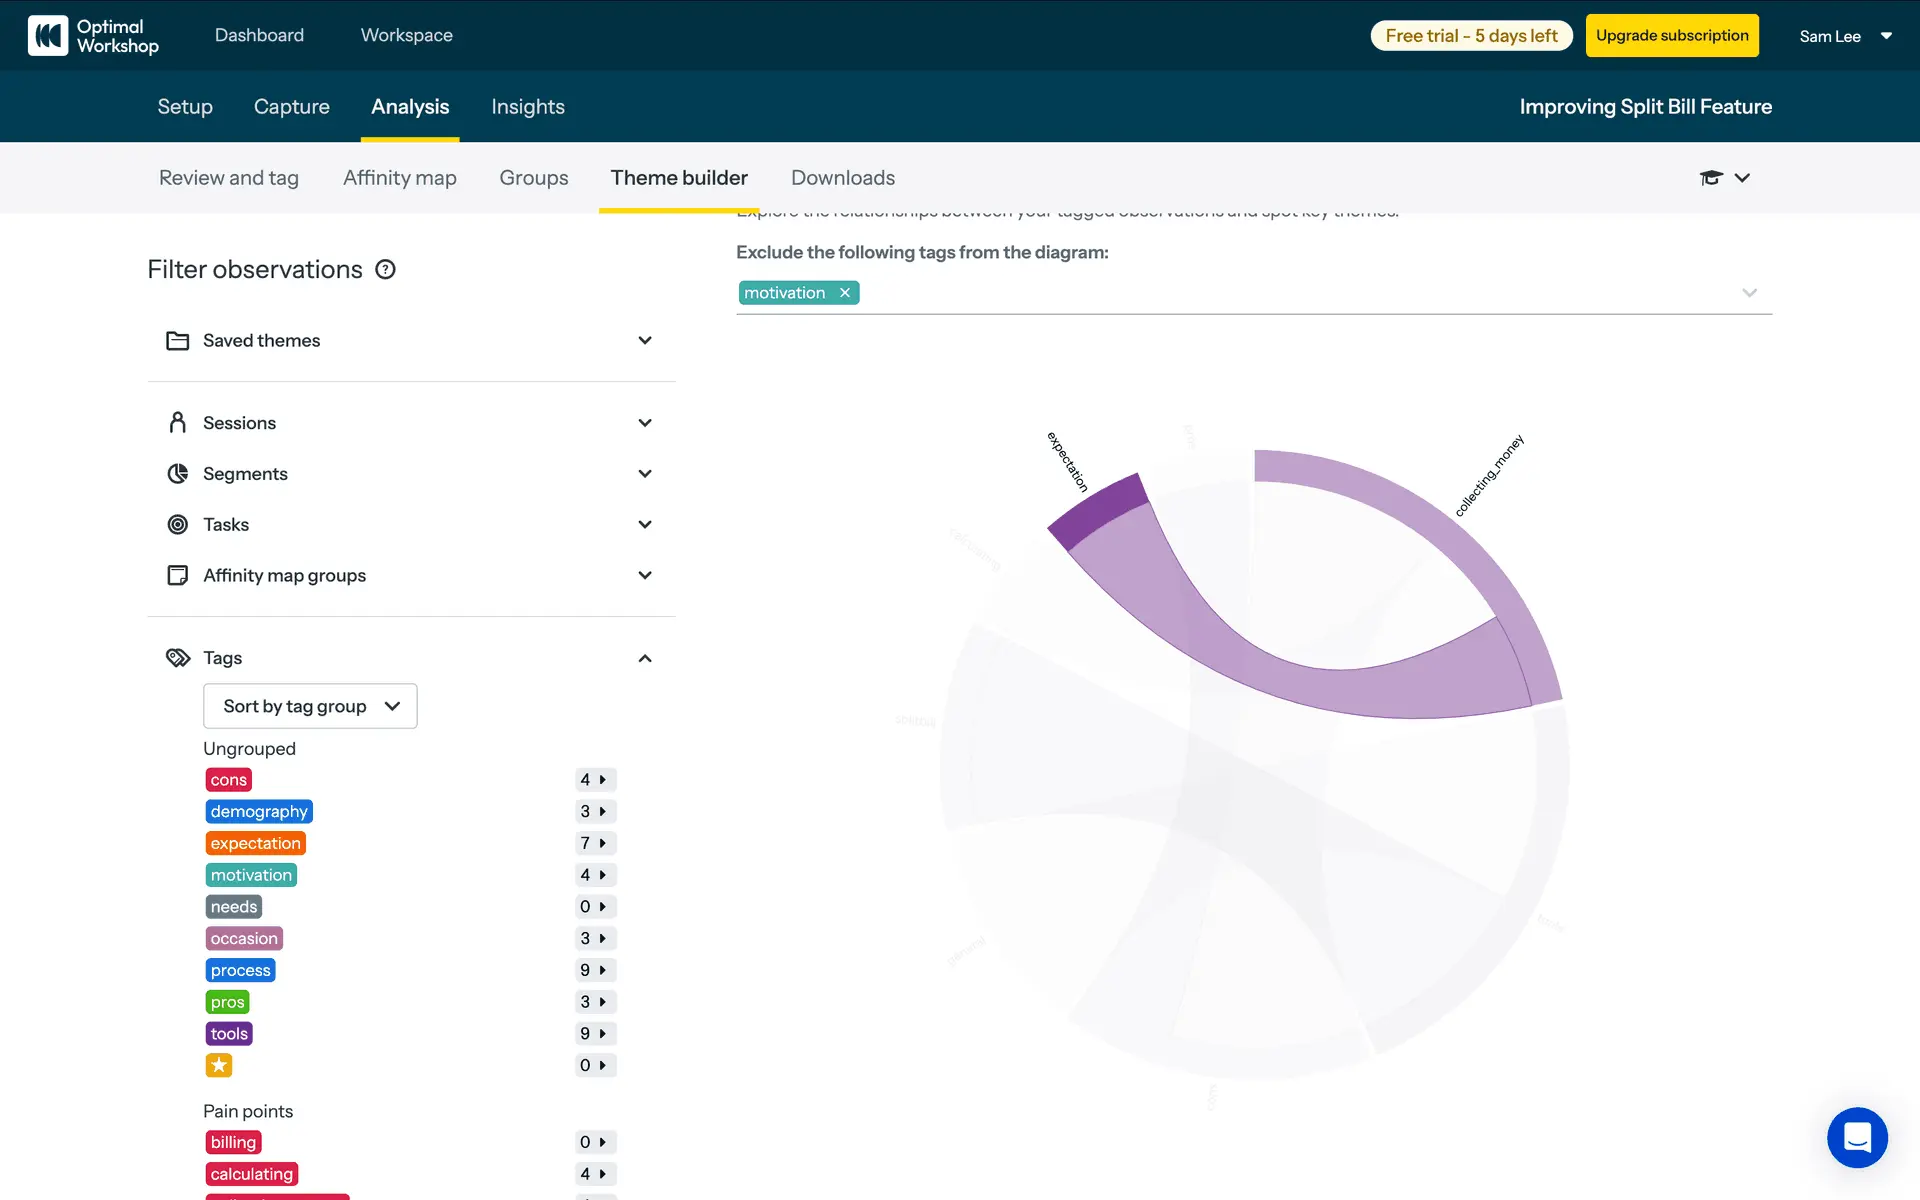Click the graduation cap learning icon
Image resolution: width=1920 pixels, height=1200 pixels.
click(1711, 178)
